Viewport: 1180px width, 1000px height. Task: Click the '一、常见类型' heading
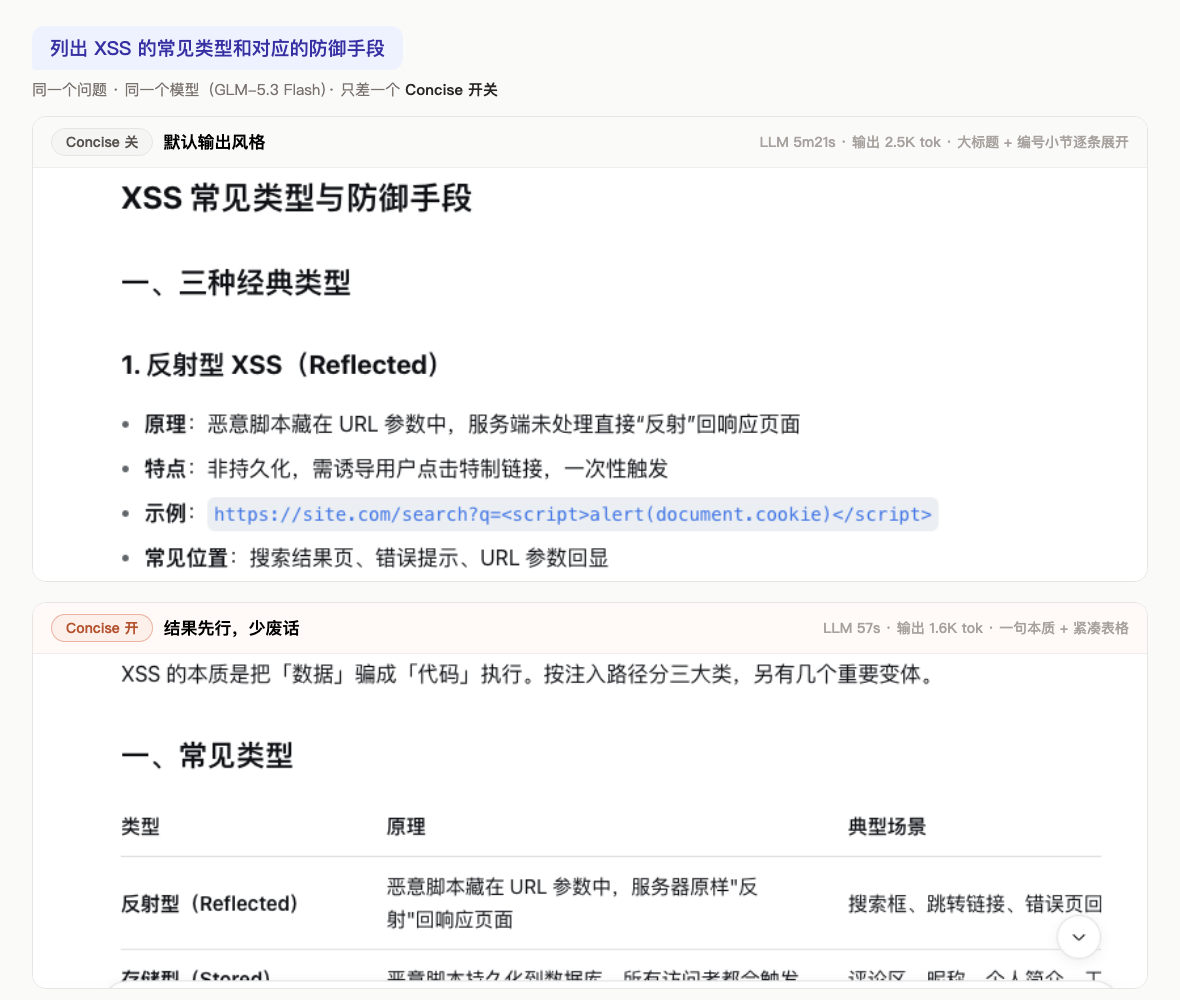208,755
